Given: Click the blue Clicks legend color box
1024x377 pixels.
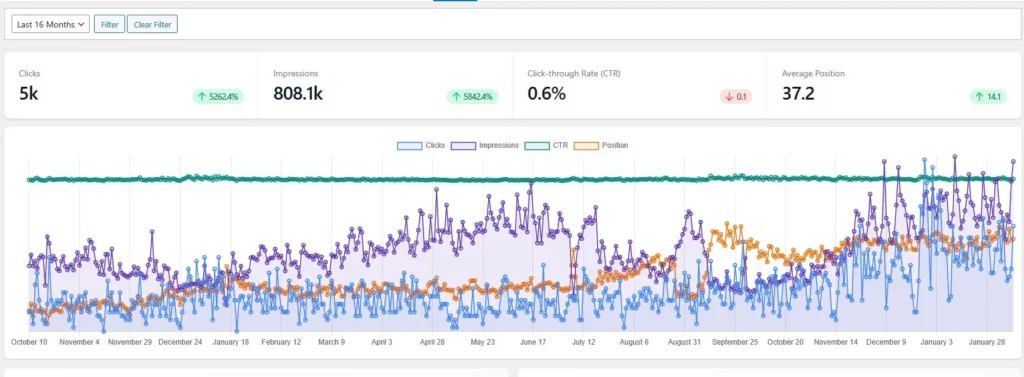Looking at the screenshot, I should point(409,145).
